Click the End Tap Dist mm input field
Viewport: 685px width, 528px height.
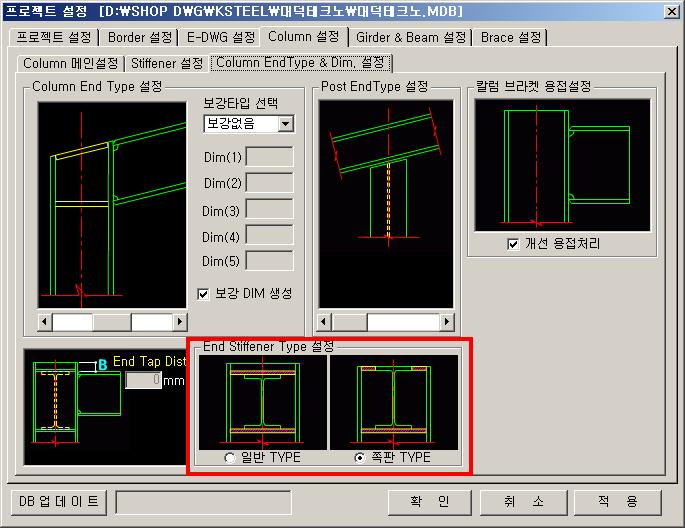coord(143,380)
